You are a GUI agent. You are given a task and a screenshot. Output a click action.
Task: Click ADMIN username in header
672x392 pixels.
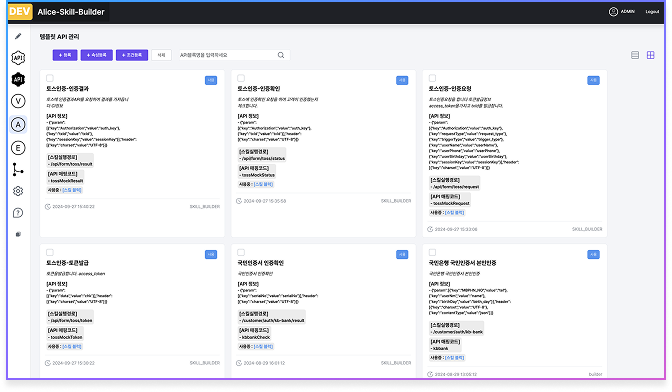pos(628,12)
